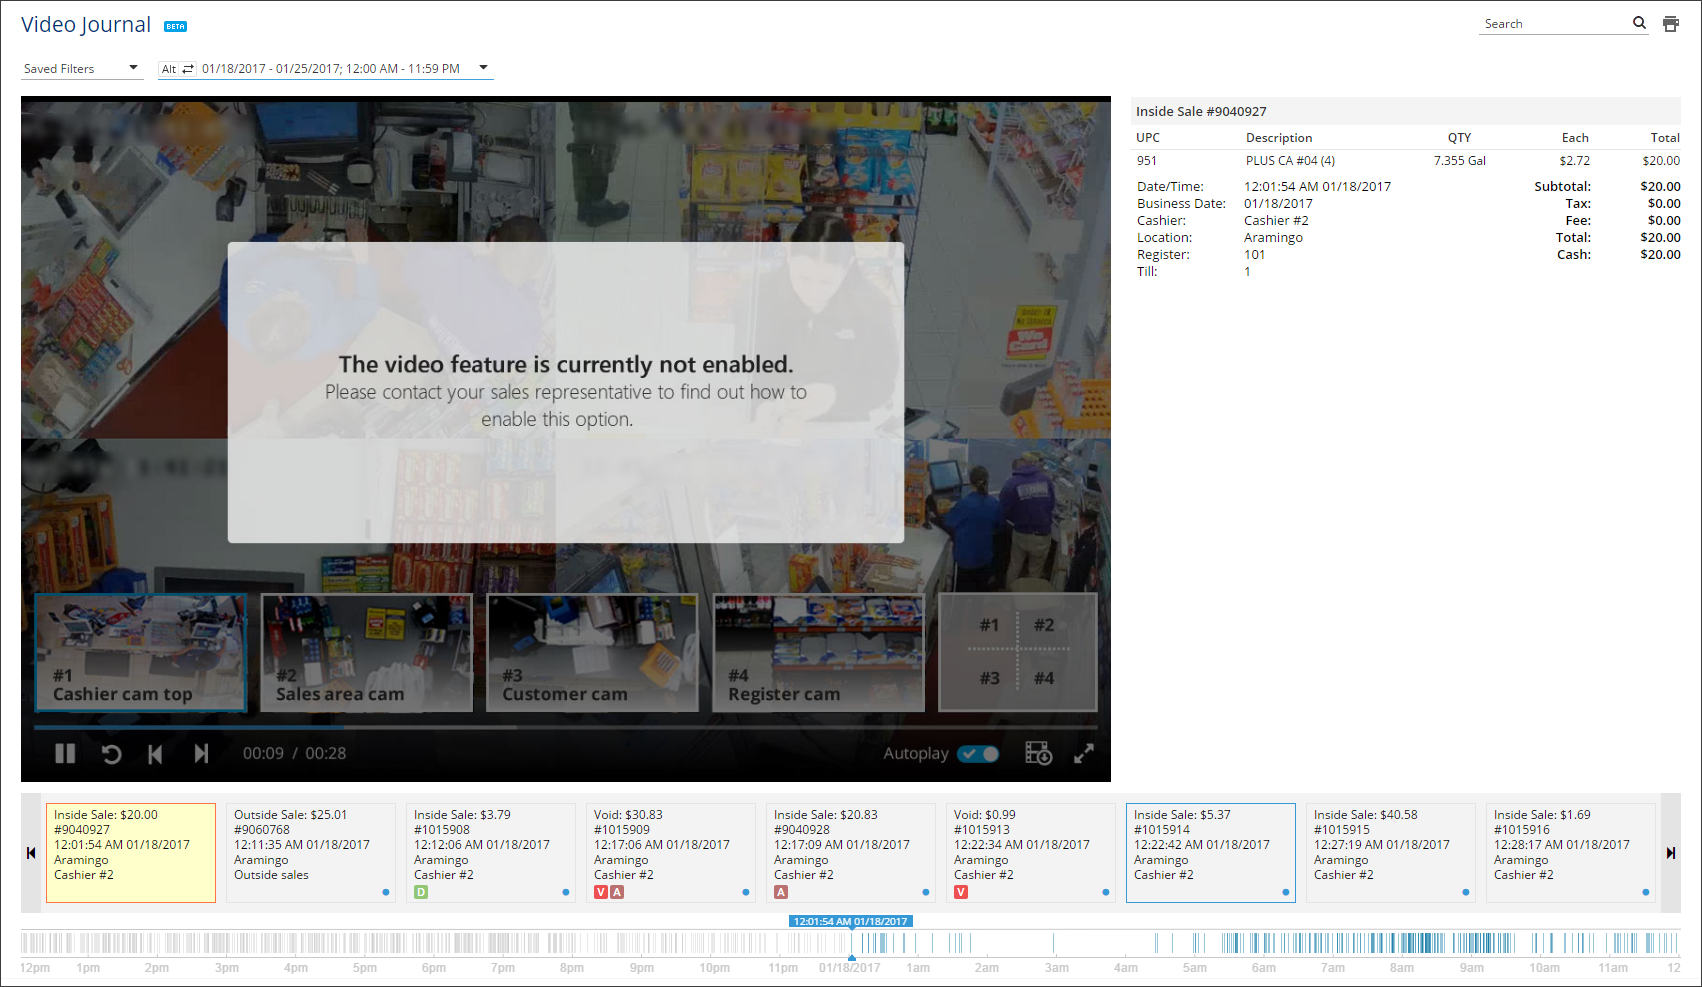Click red V badge on $0.99 card

coord(961,892)
